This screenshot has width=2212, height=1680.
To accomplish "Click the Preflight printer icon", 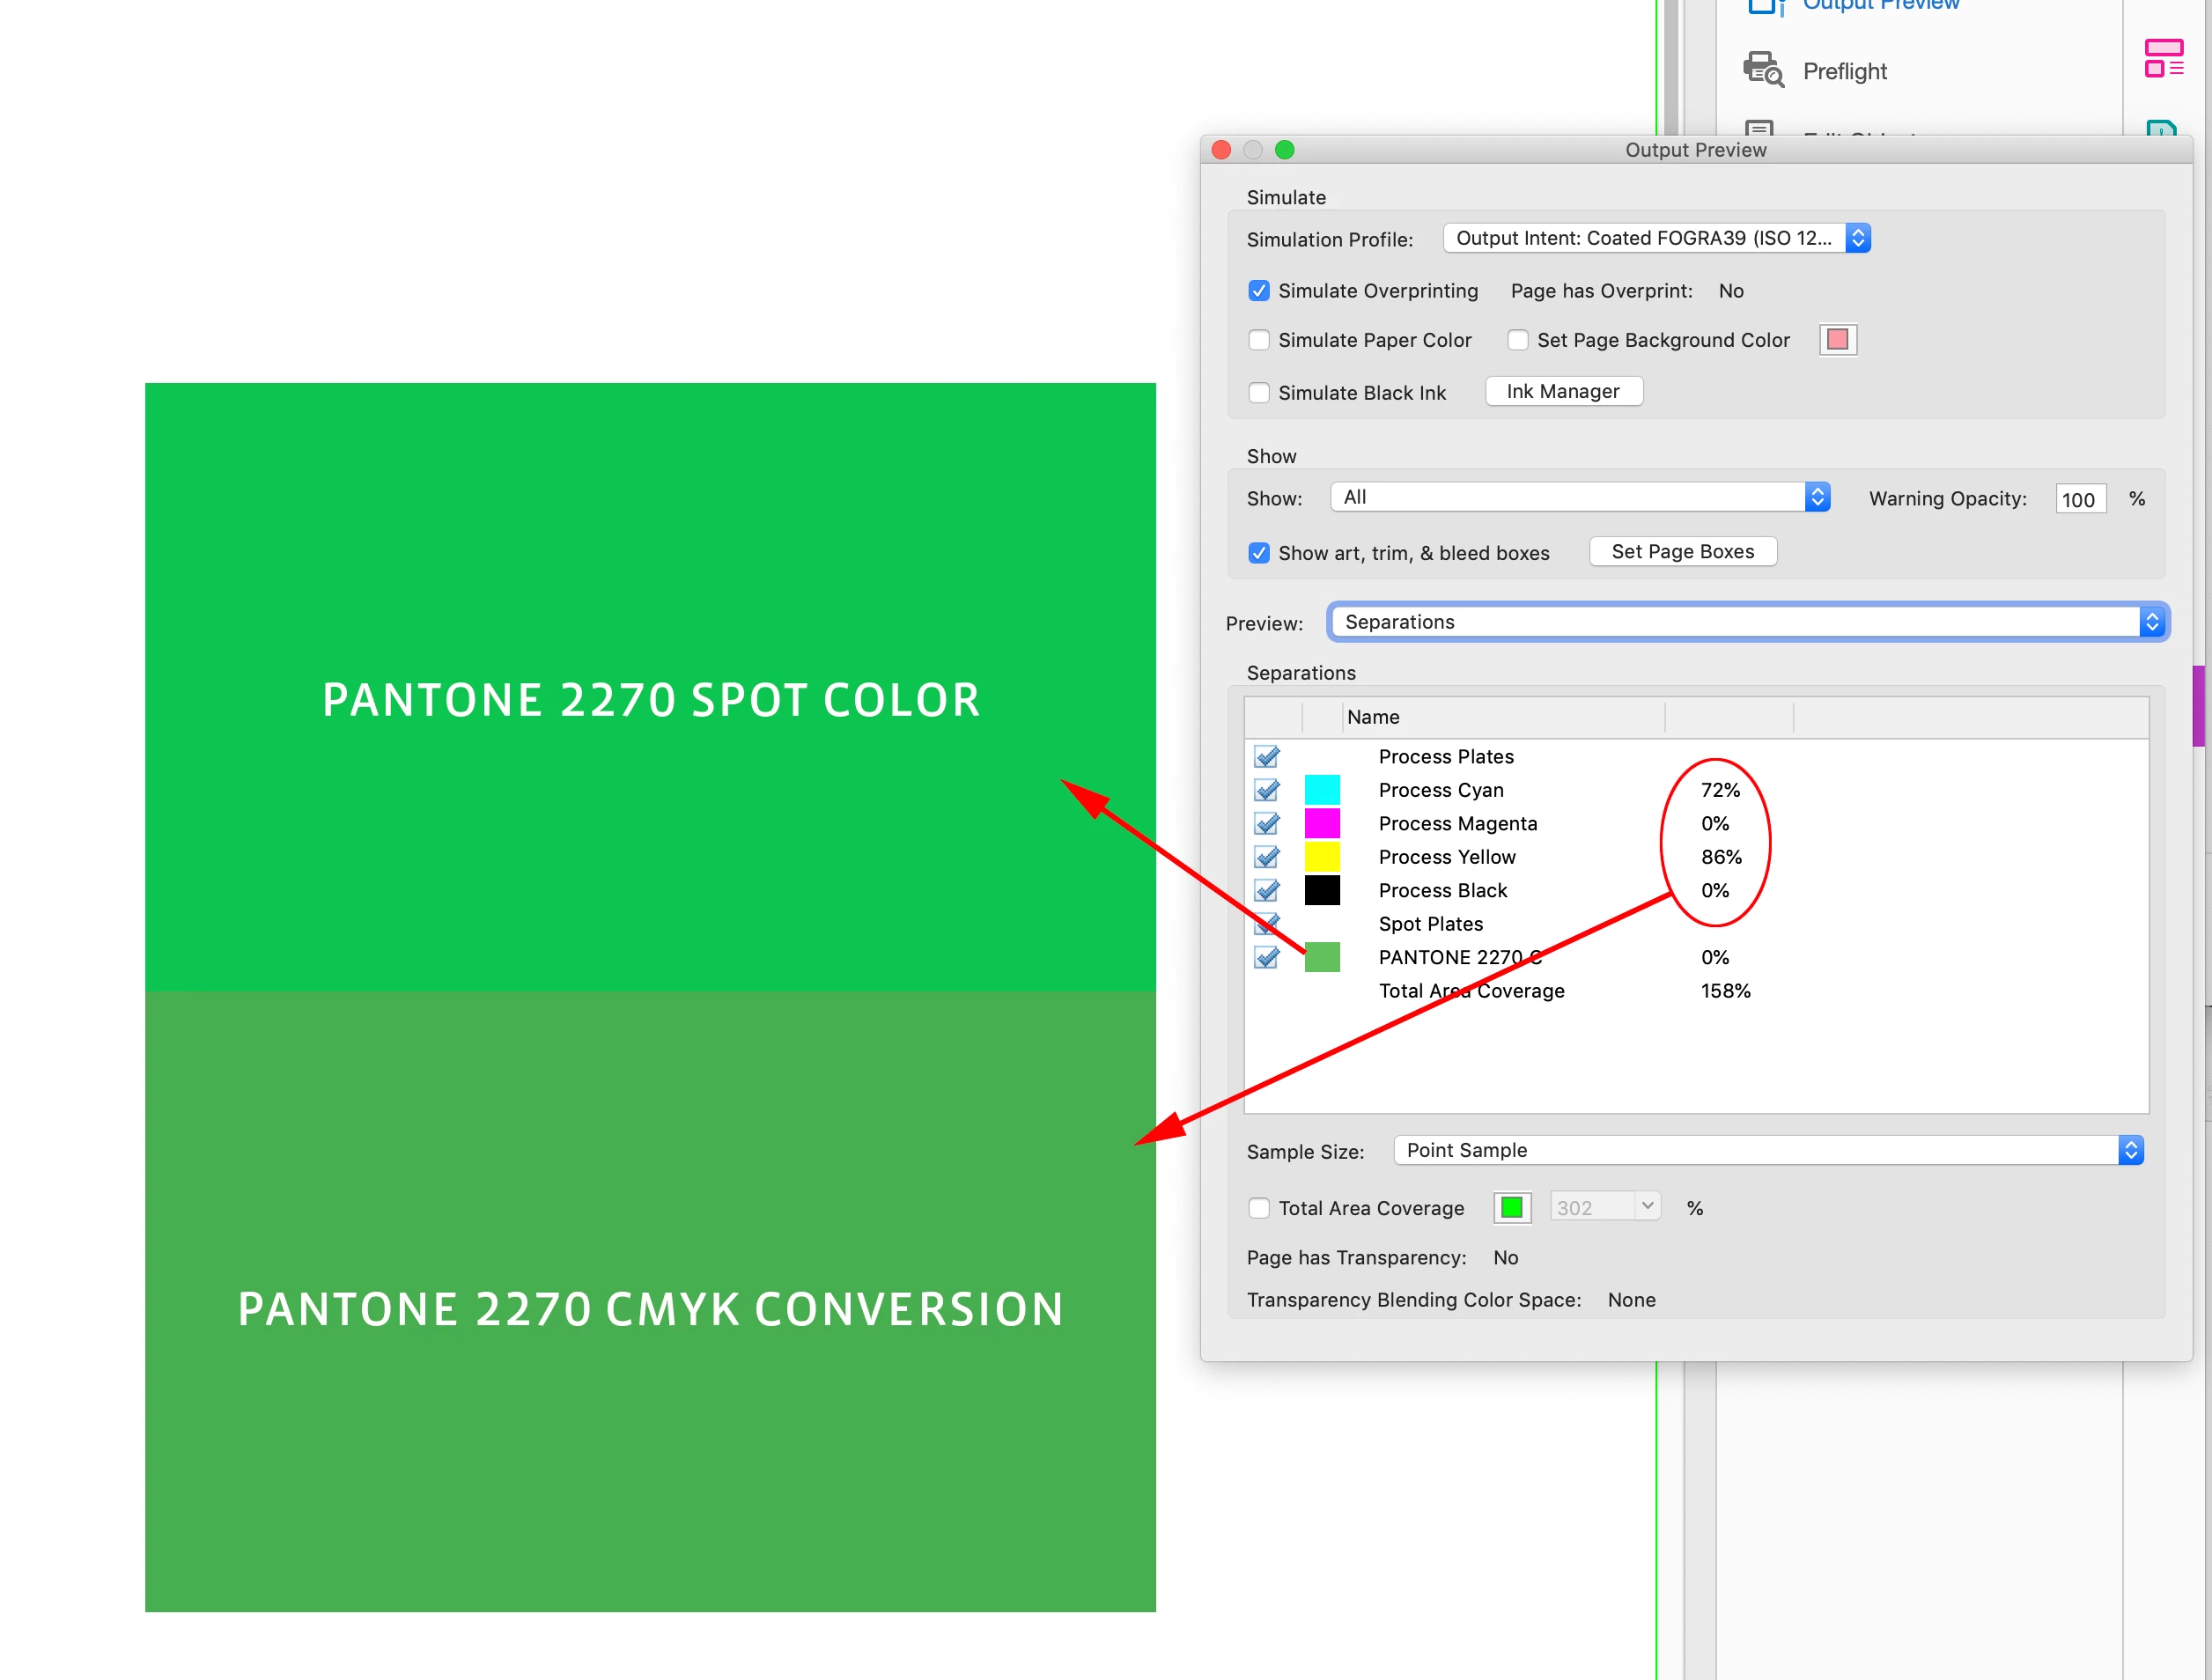I will (1762, 69).
